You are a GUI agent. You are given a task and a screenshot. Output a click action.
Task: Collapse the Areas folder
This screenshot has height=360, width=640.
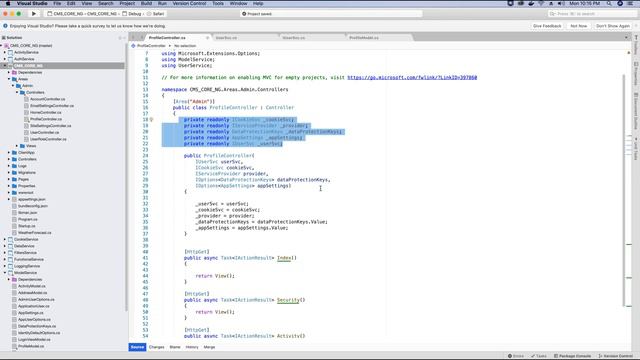[x=9, y=79]
